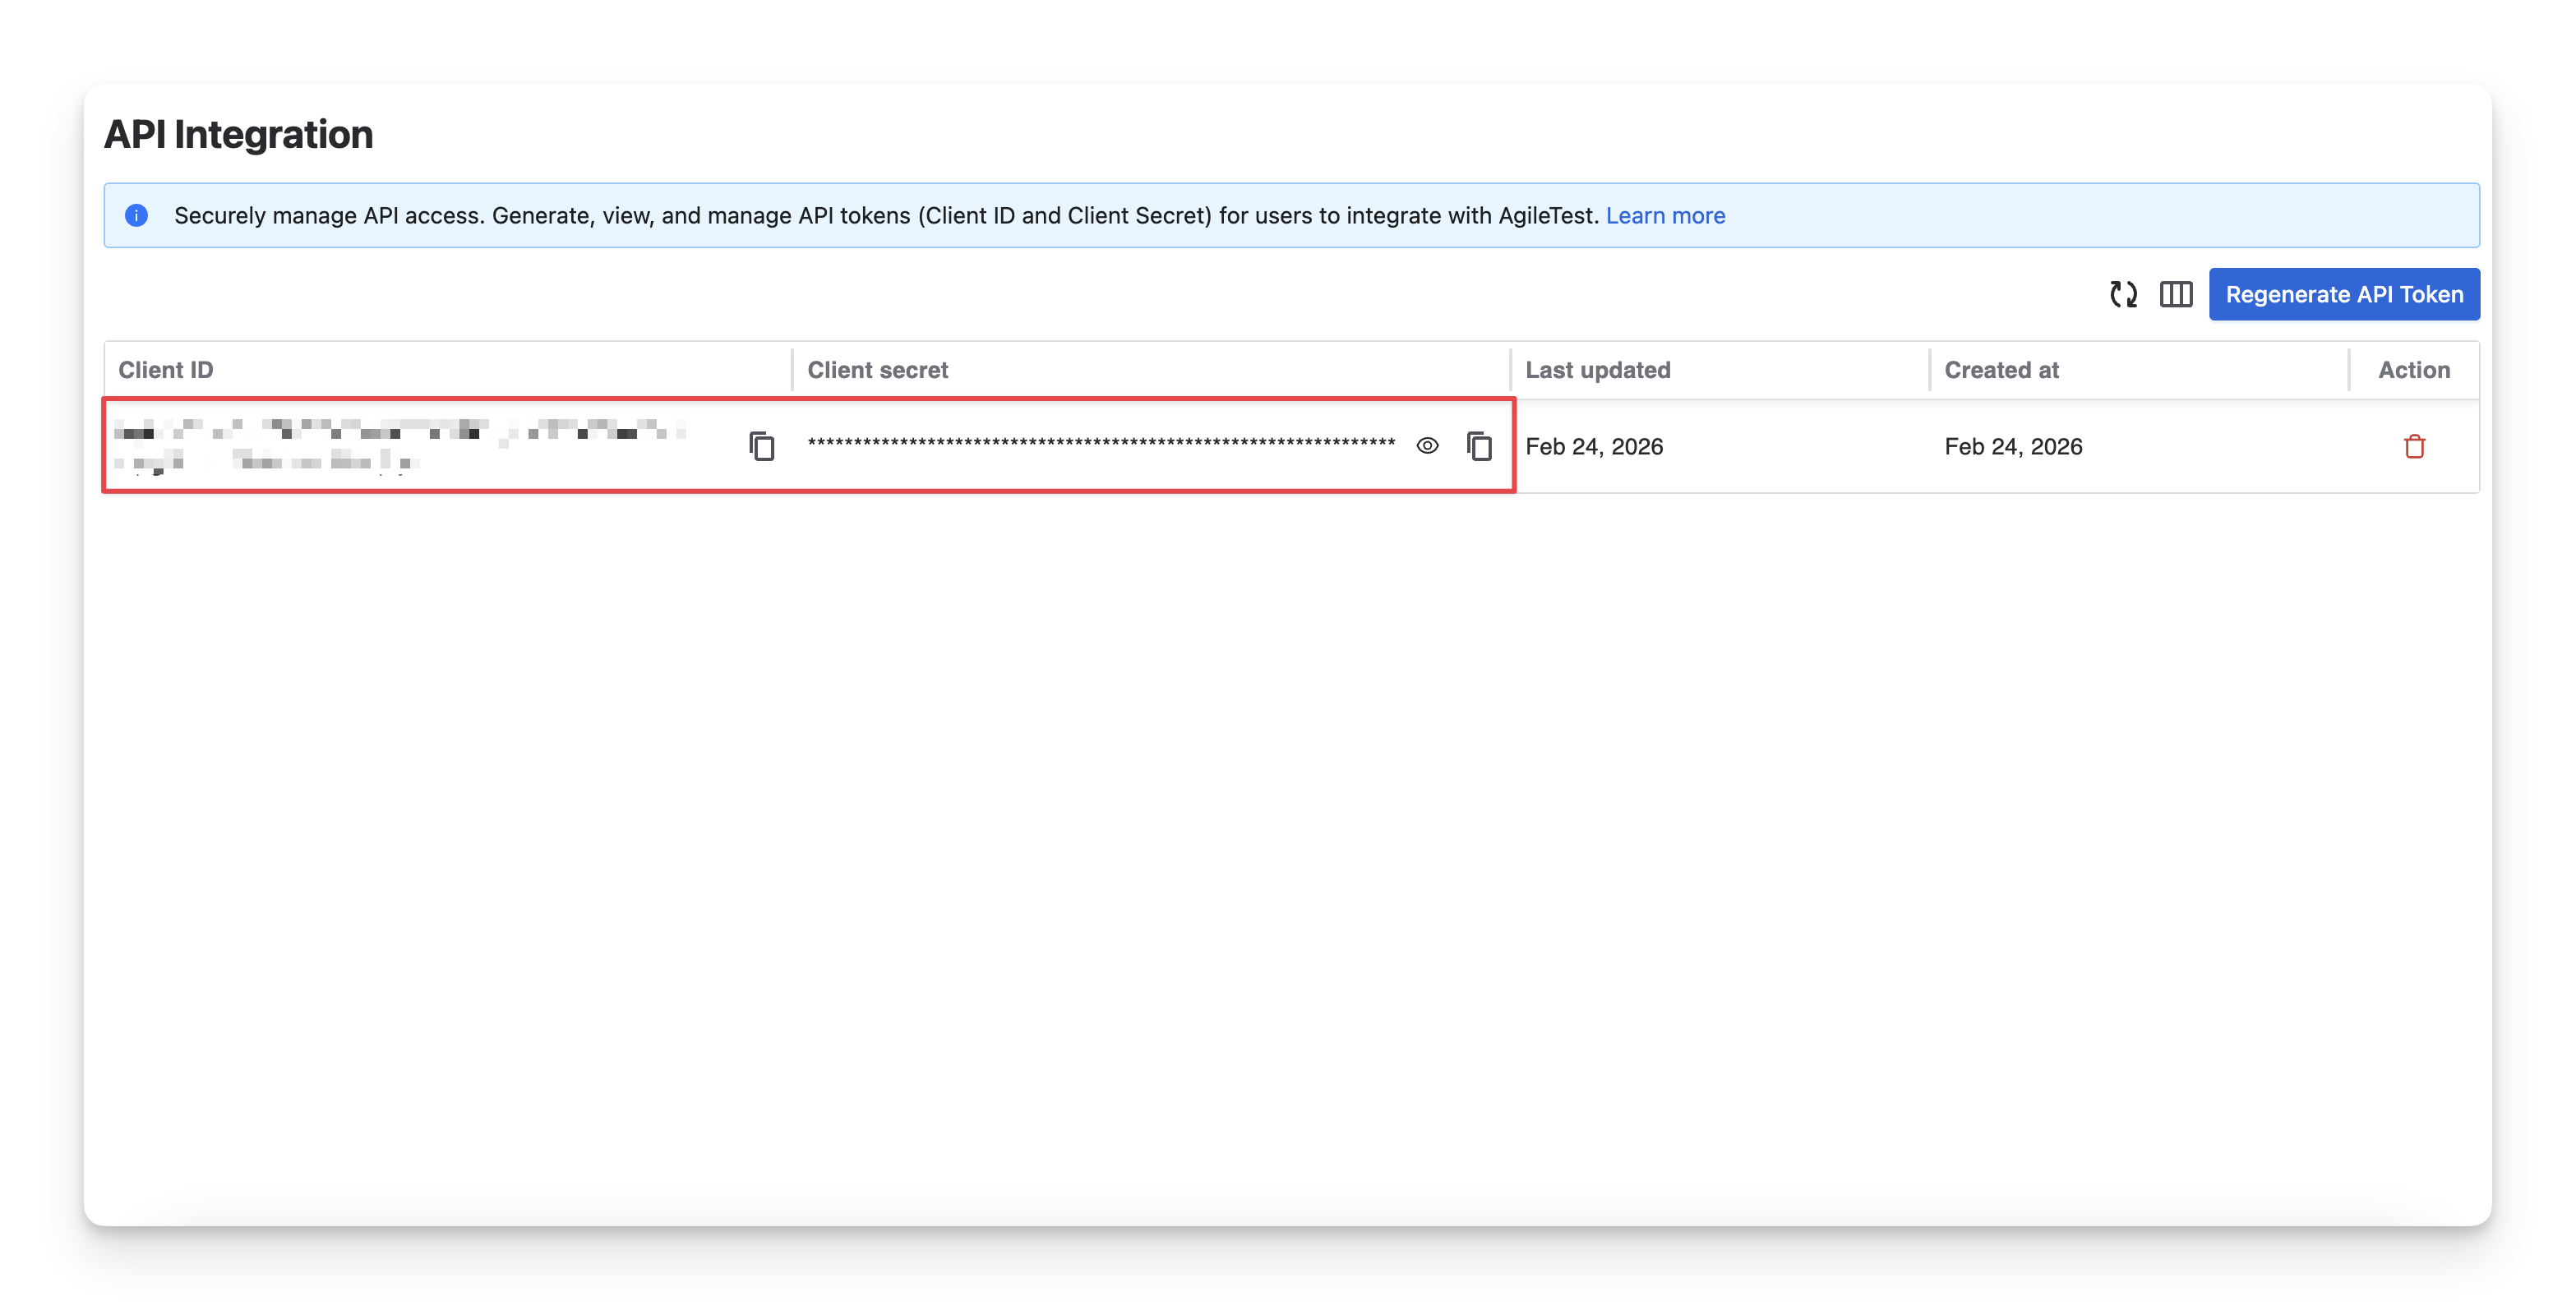Click the Client ID column header
Image resolution: width=2576 pixels, height=1310 pixels.
[x=166, y=370]
